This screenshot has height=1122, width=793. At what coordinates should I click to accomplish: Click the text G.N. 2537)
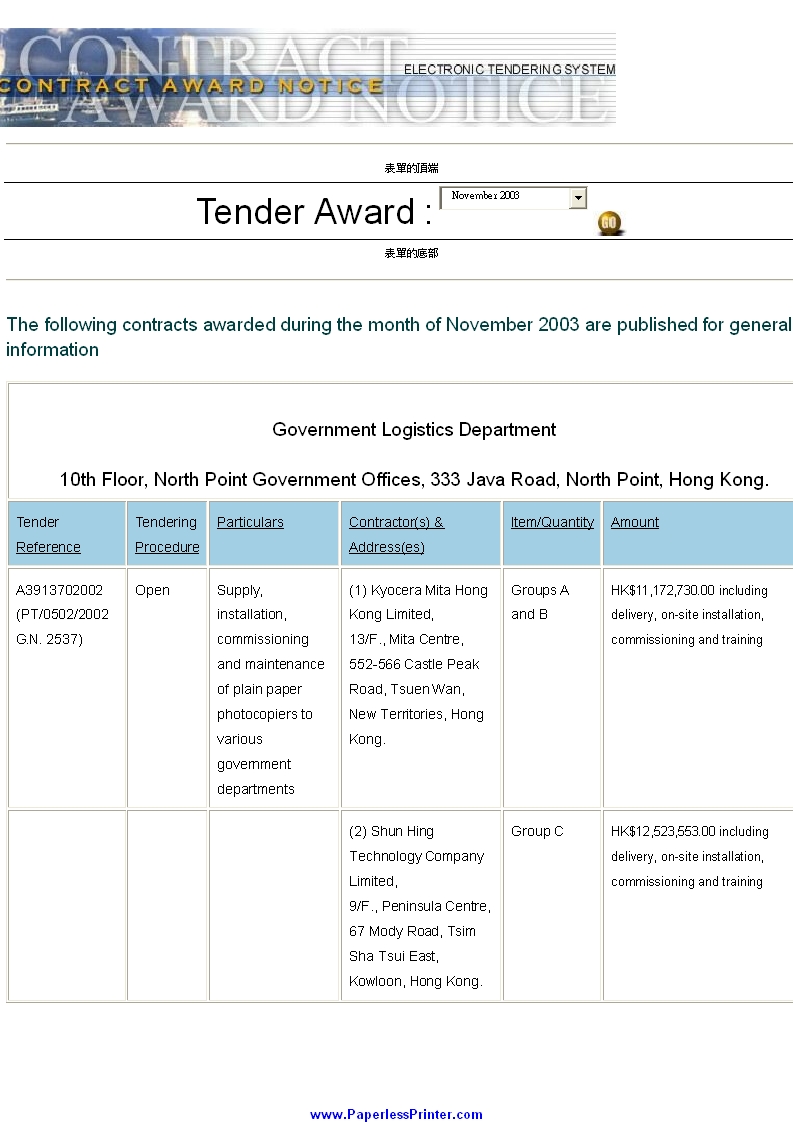(49, 639)
